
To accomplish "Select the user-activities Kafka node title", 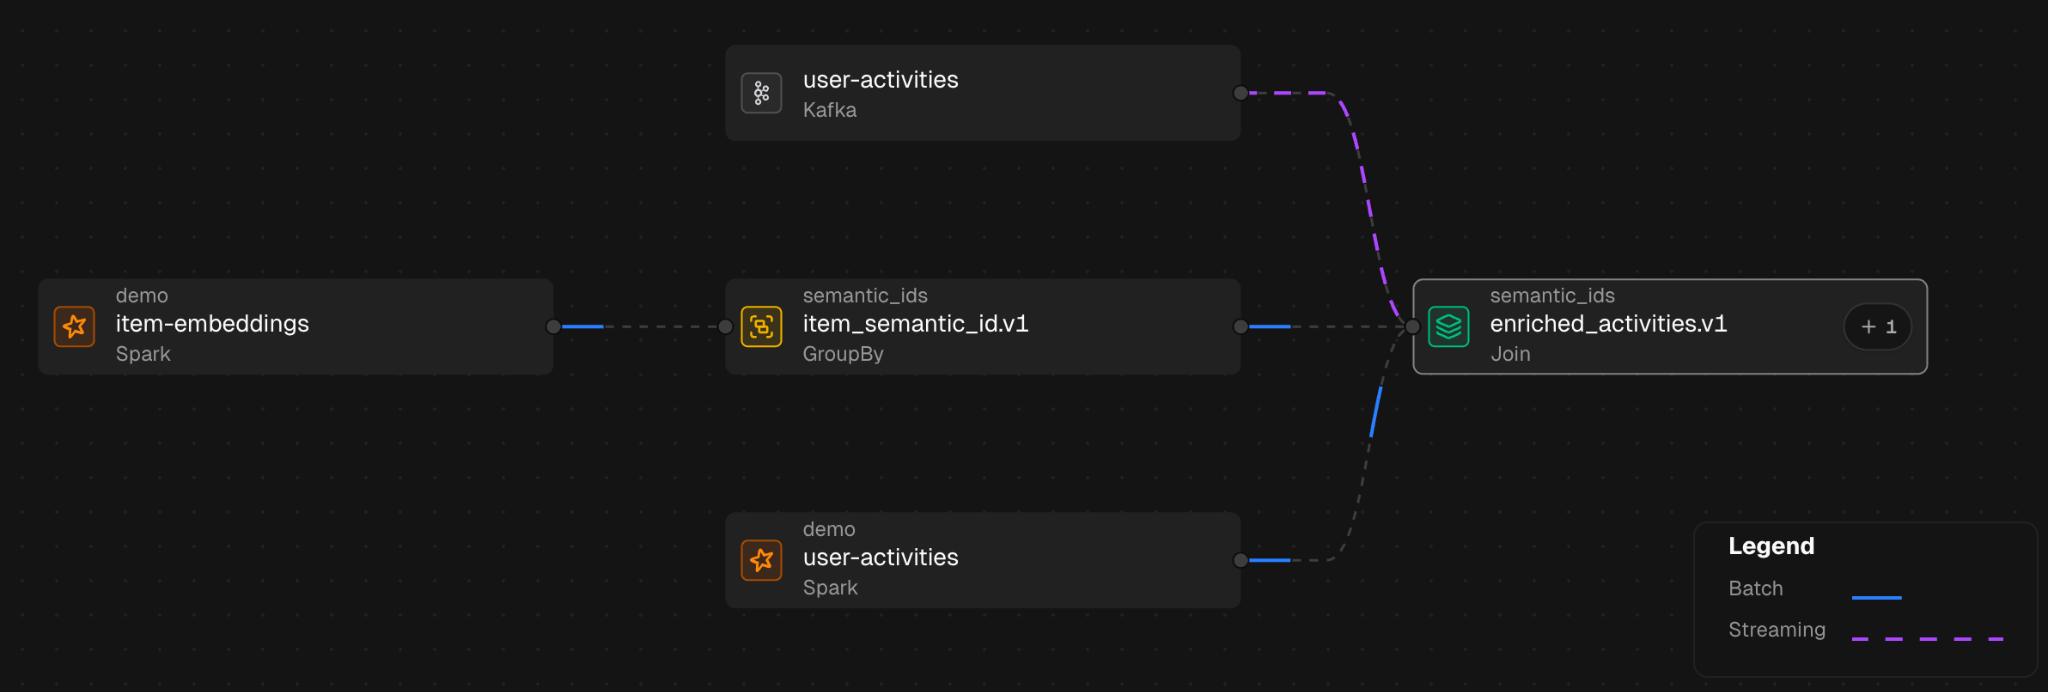I will pyautogui.click(x=880, y=80).
